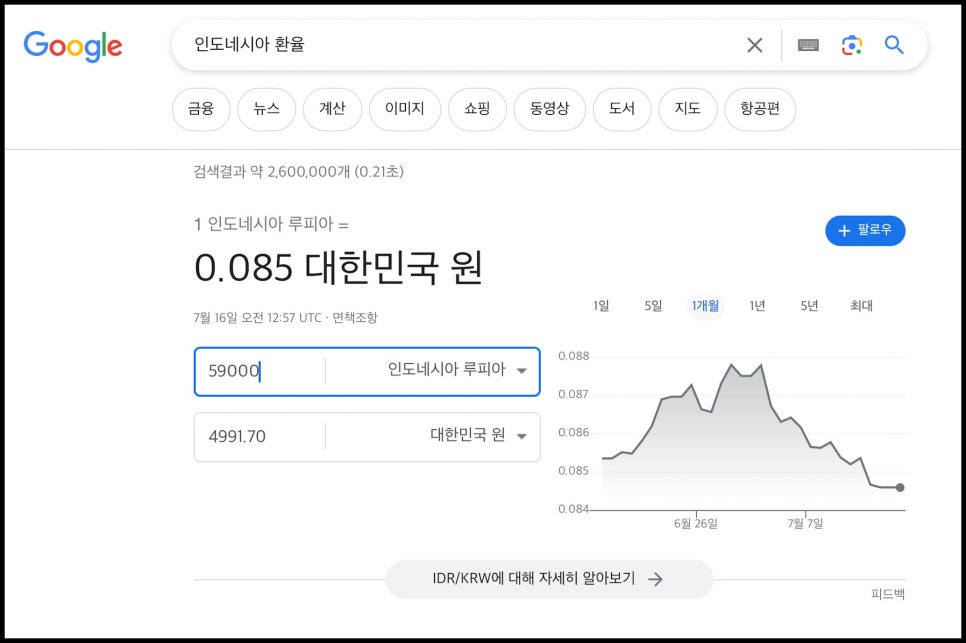Image resolution: width=966 pixels, height=643 pixels.
Task: Click the 0.086 value on the chart axis
Action: (x=574, y=432)
